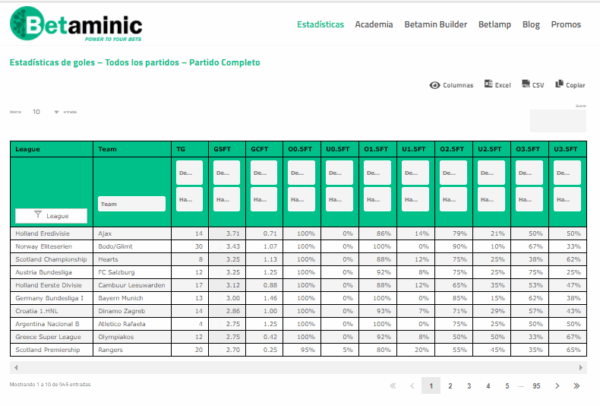Click the left arrow of horizontal scrollbar
Screen dimensions: 600x406
point(16,368)
